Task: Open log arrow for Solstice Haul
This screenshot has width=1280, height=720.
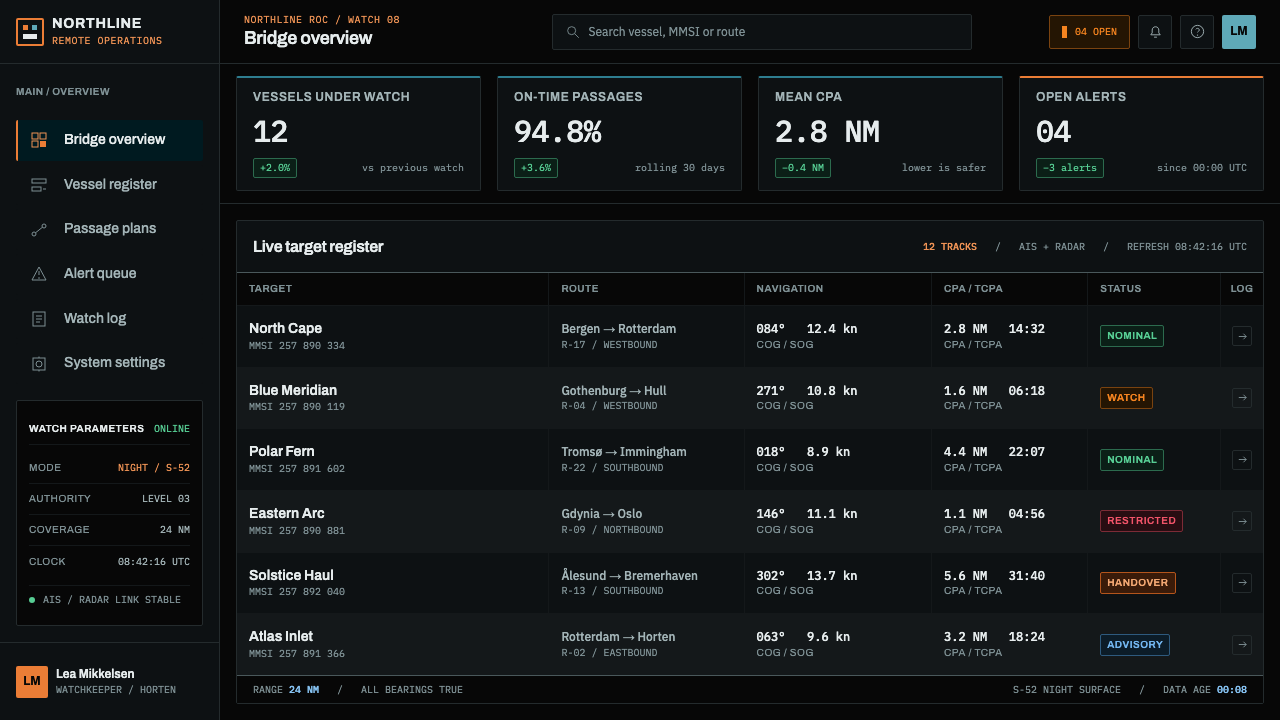Action: [x=1242, y=583]
